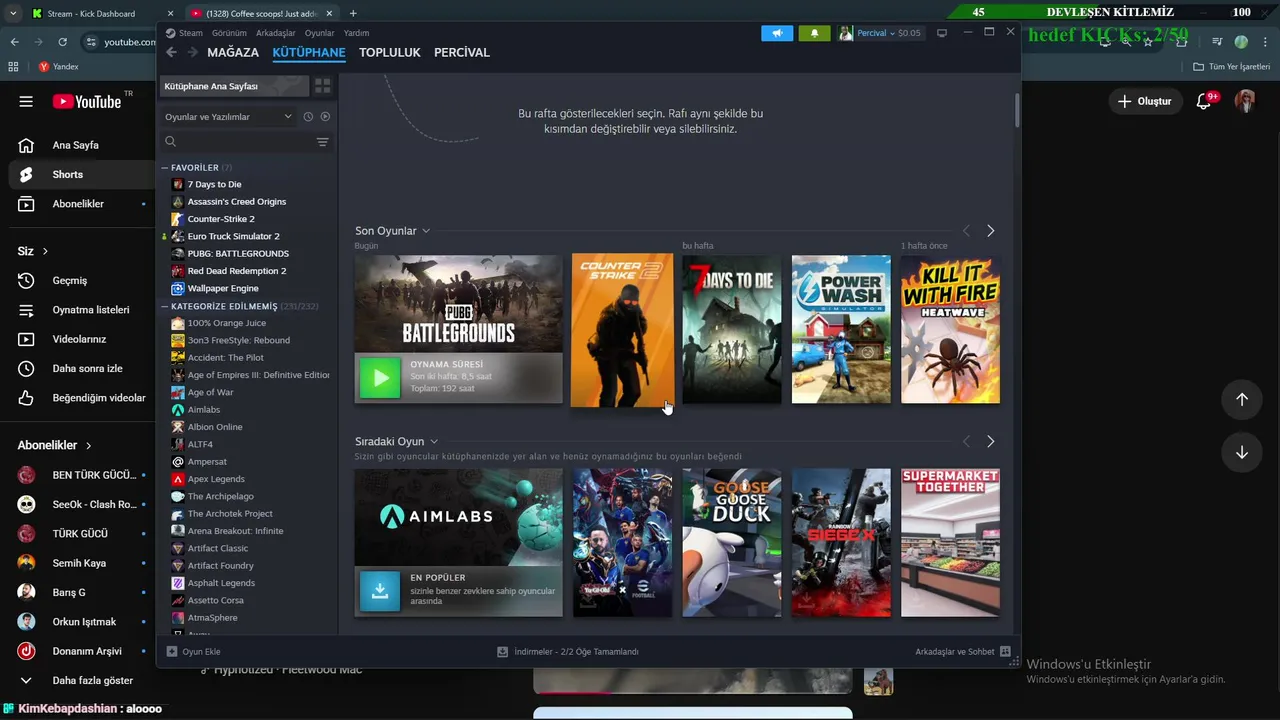
Task: Open YouTube notifications bell
Action: click(x=1205, y=101)
